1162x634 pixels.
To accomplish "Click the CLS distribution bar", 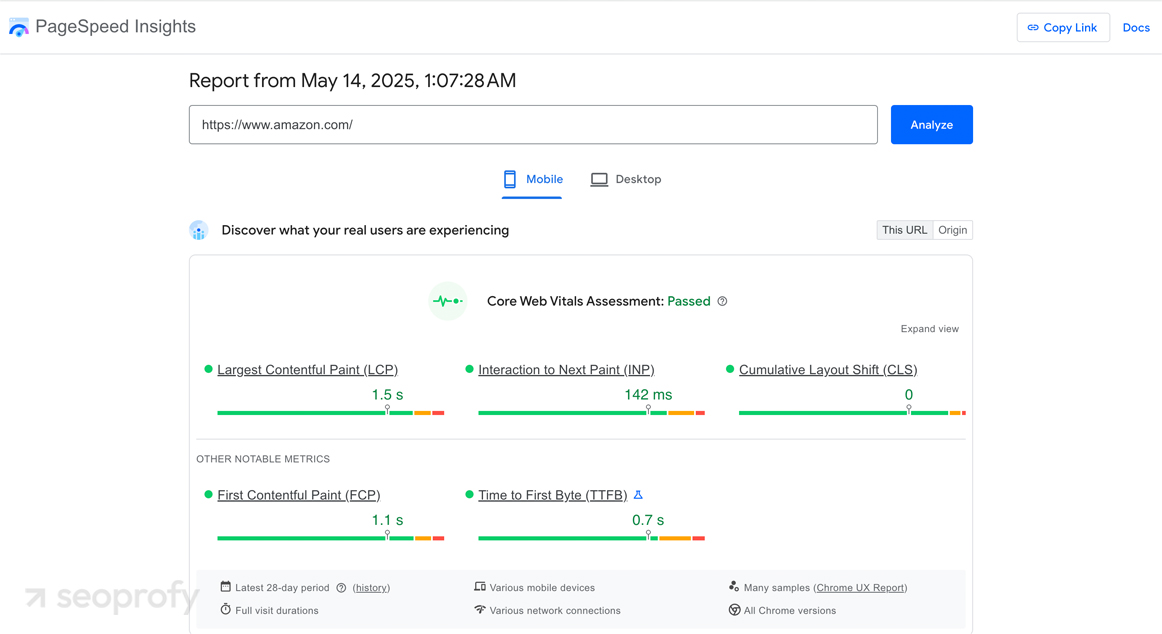I will (x=852, y=413).
